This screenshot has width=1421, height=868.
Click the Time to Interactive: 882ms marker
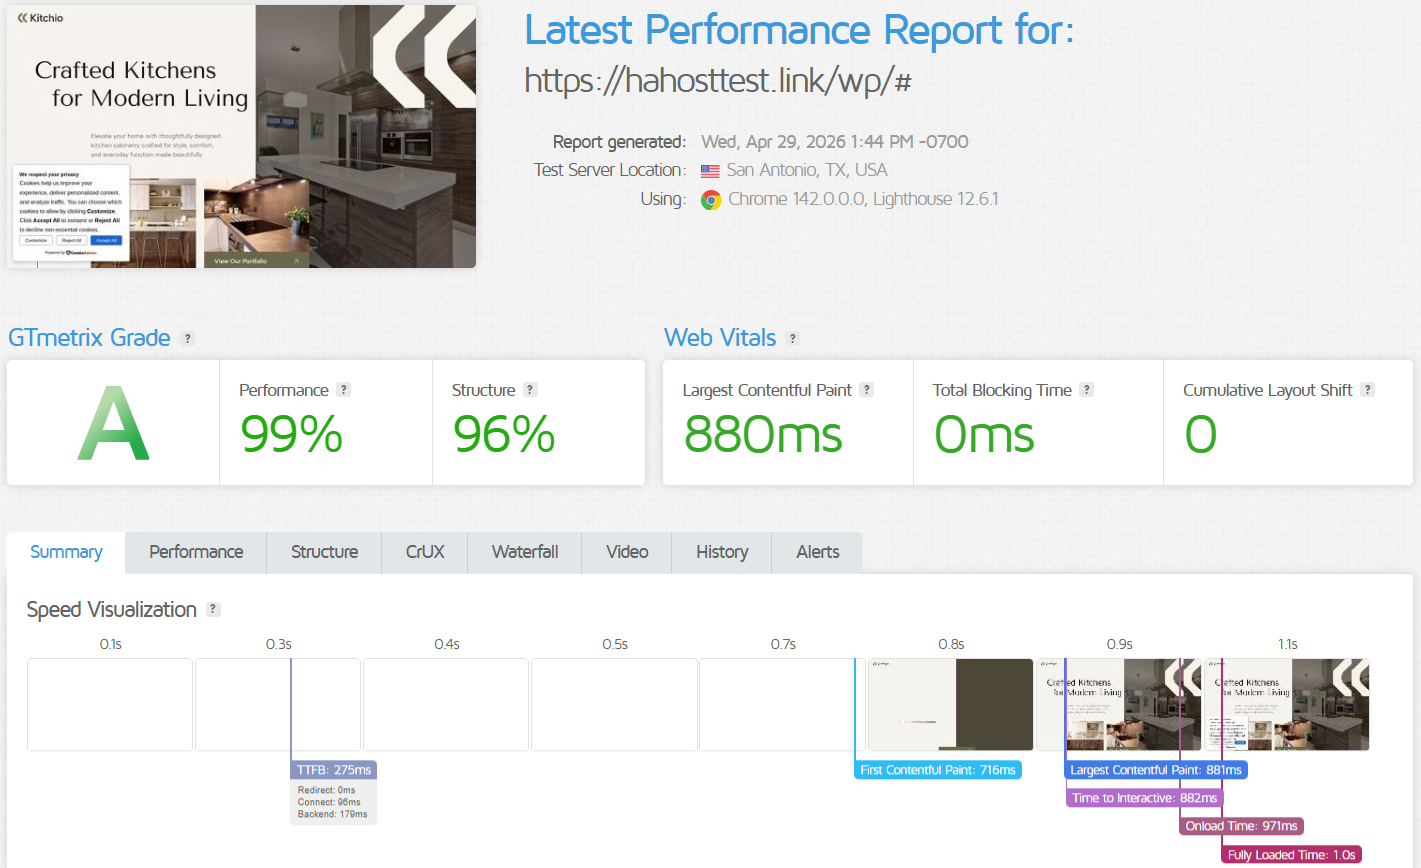[x=1145, y=798]
